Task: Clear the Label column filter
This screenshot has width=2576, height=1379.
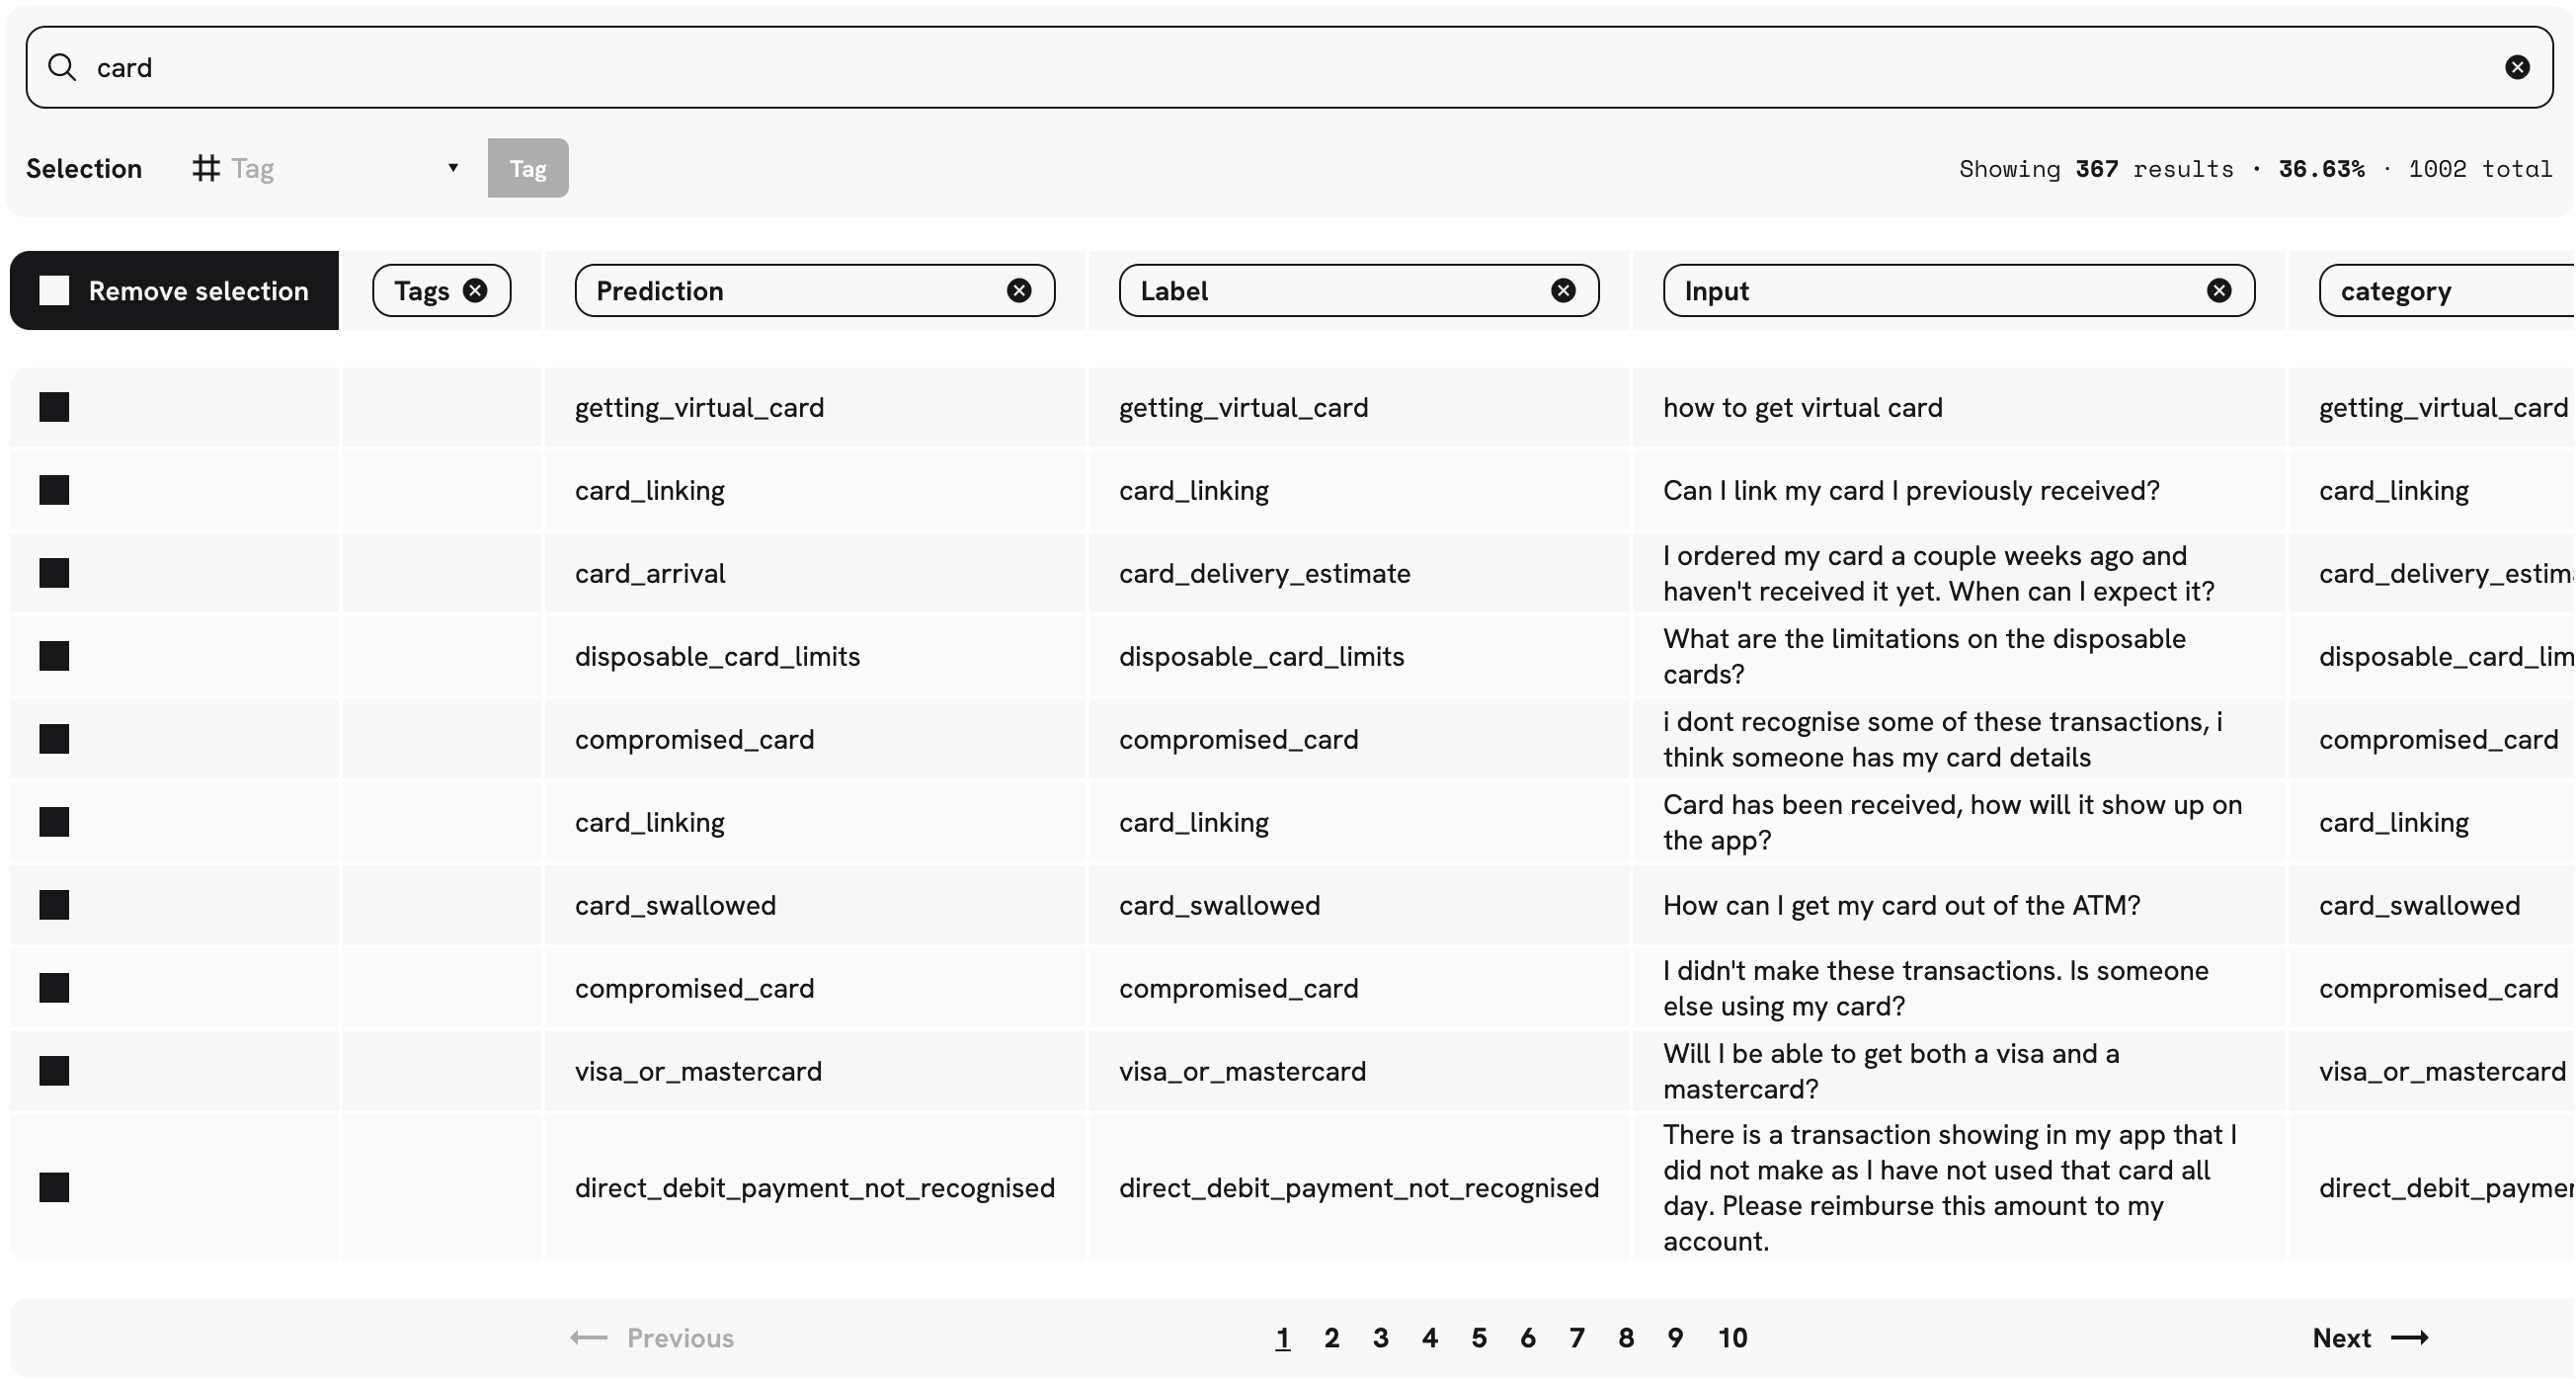Action: [1562, 290]
